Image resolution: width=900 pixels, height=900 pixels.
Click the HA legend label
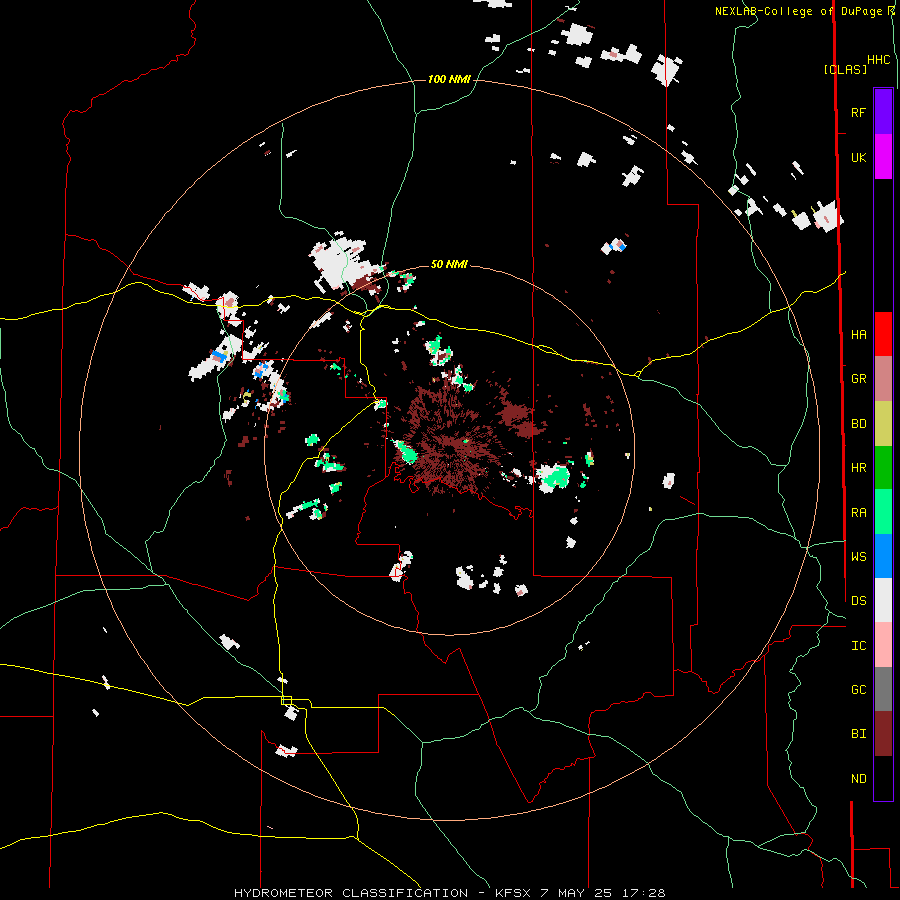pyautogui.click(x=858, y=334)
